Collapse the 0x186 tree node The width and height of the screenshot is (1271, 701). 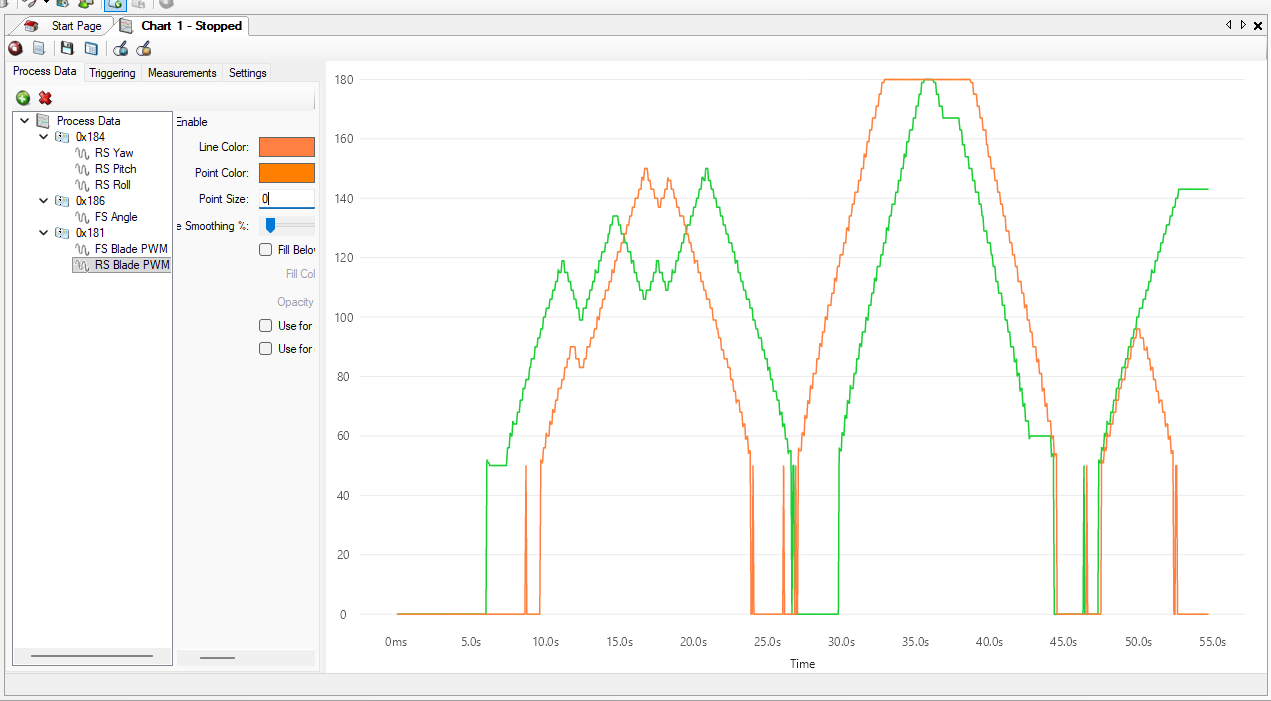tap(43, 201)
